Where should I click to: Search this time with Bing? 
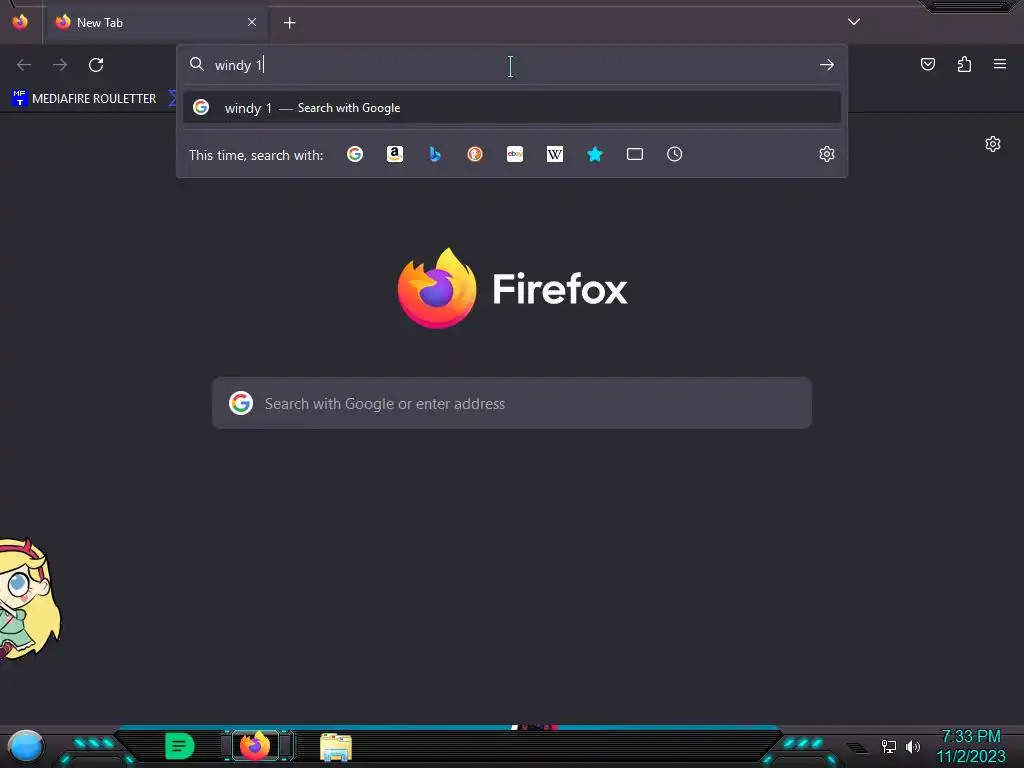[435, 154]
